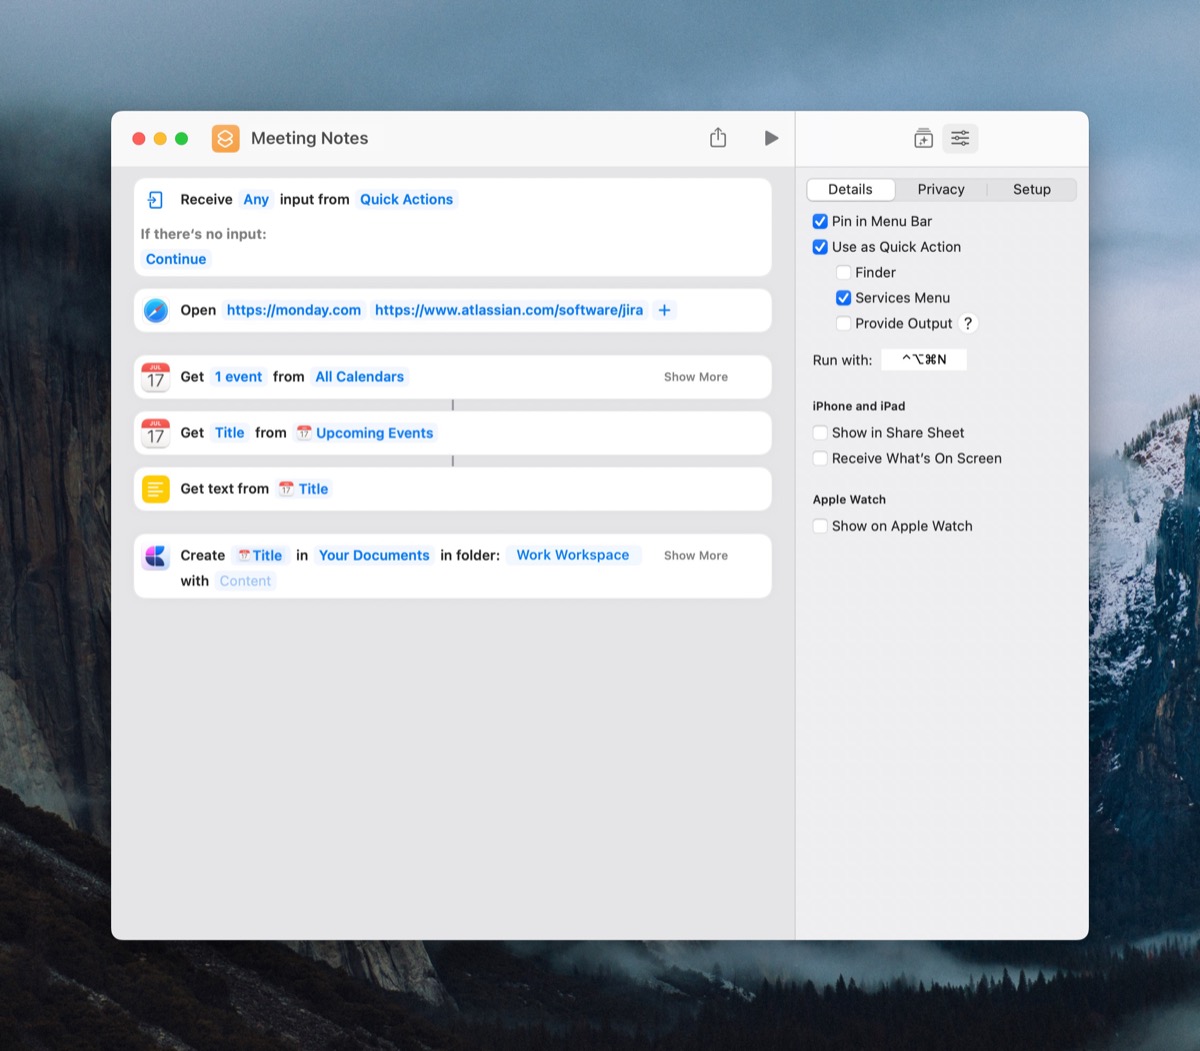Screen dimensions: 1200x1051
Task: Run the shortcut with the play button
Action: (x=771, y=138)
